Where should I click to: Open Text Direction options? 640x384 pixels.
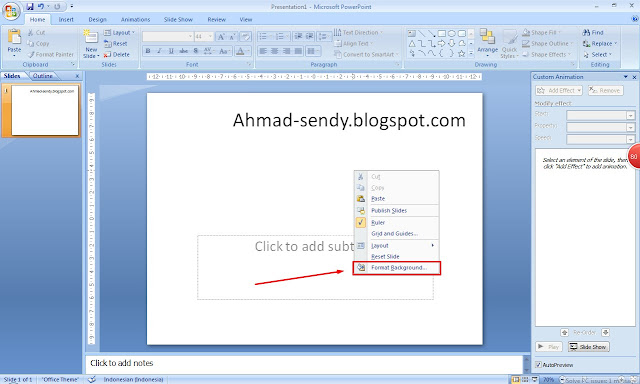[x=359, y=32]
